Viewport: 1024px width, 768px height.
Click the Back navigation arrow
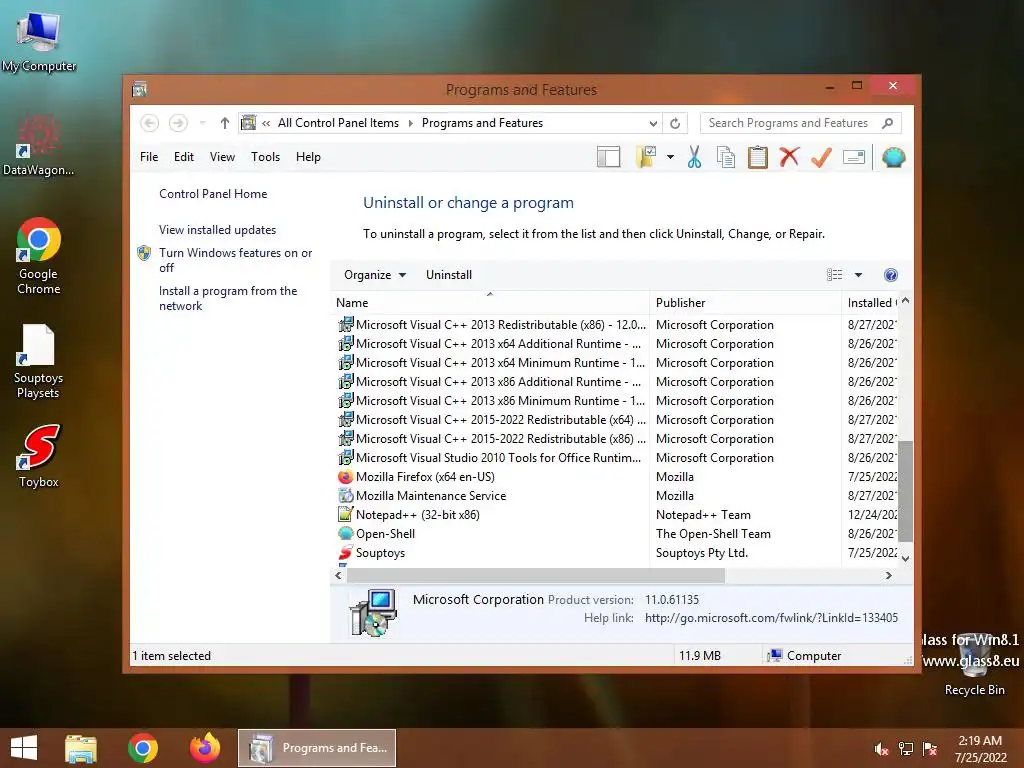pyautogui.click(x=149, y=123)
